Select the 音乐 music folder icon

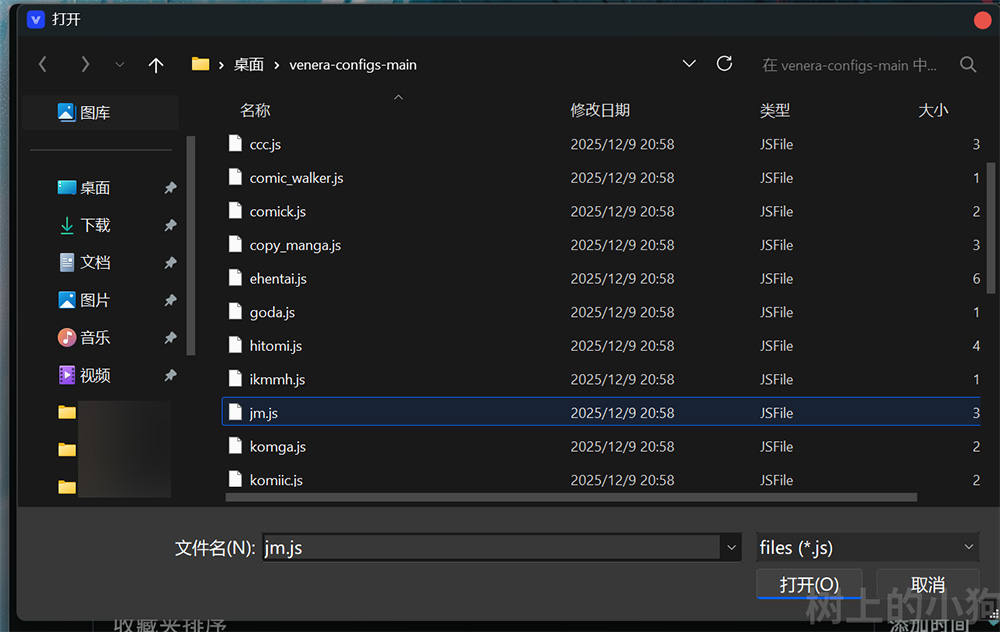67,338
